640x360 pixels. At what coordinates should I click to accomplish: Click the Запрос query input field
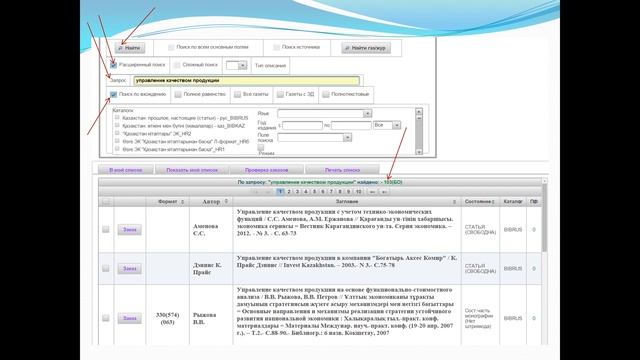[x=247, y=80]
